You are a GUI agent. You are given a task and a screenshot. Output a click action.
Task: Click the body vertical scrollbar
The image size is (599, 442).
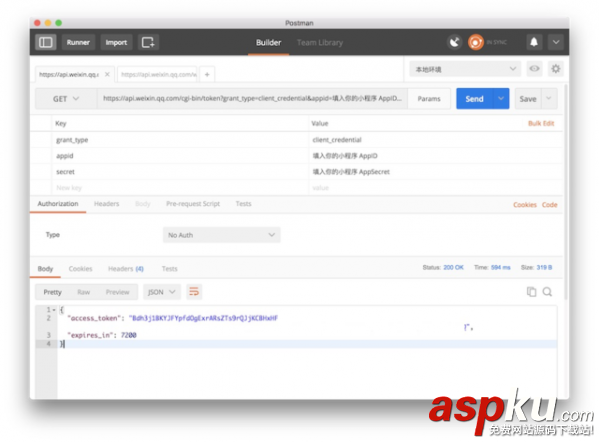566,191
